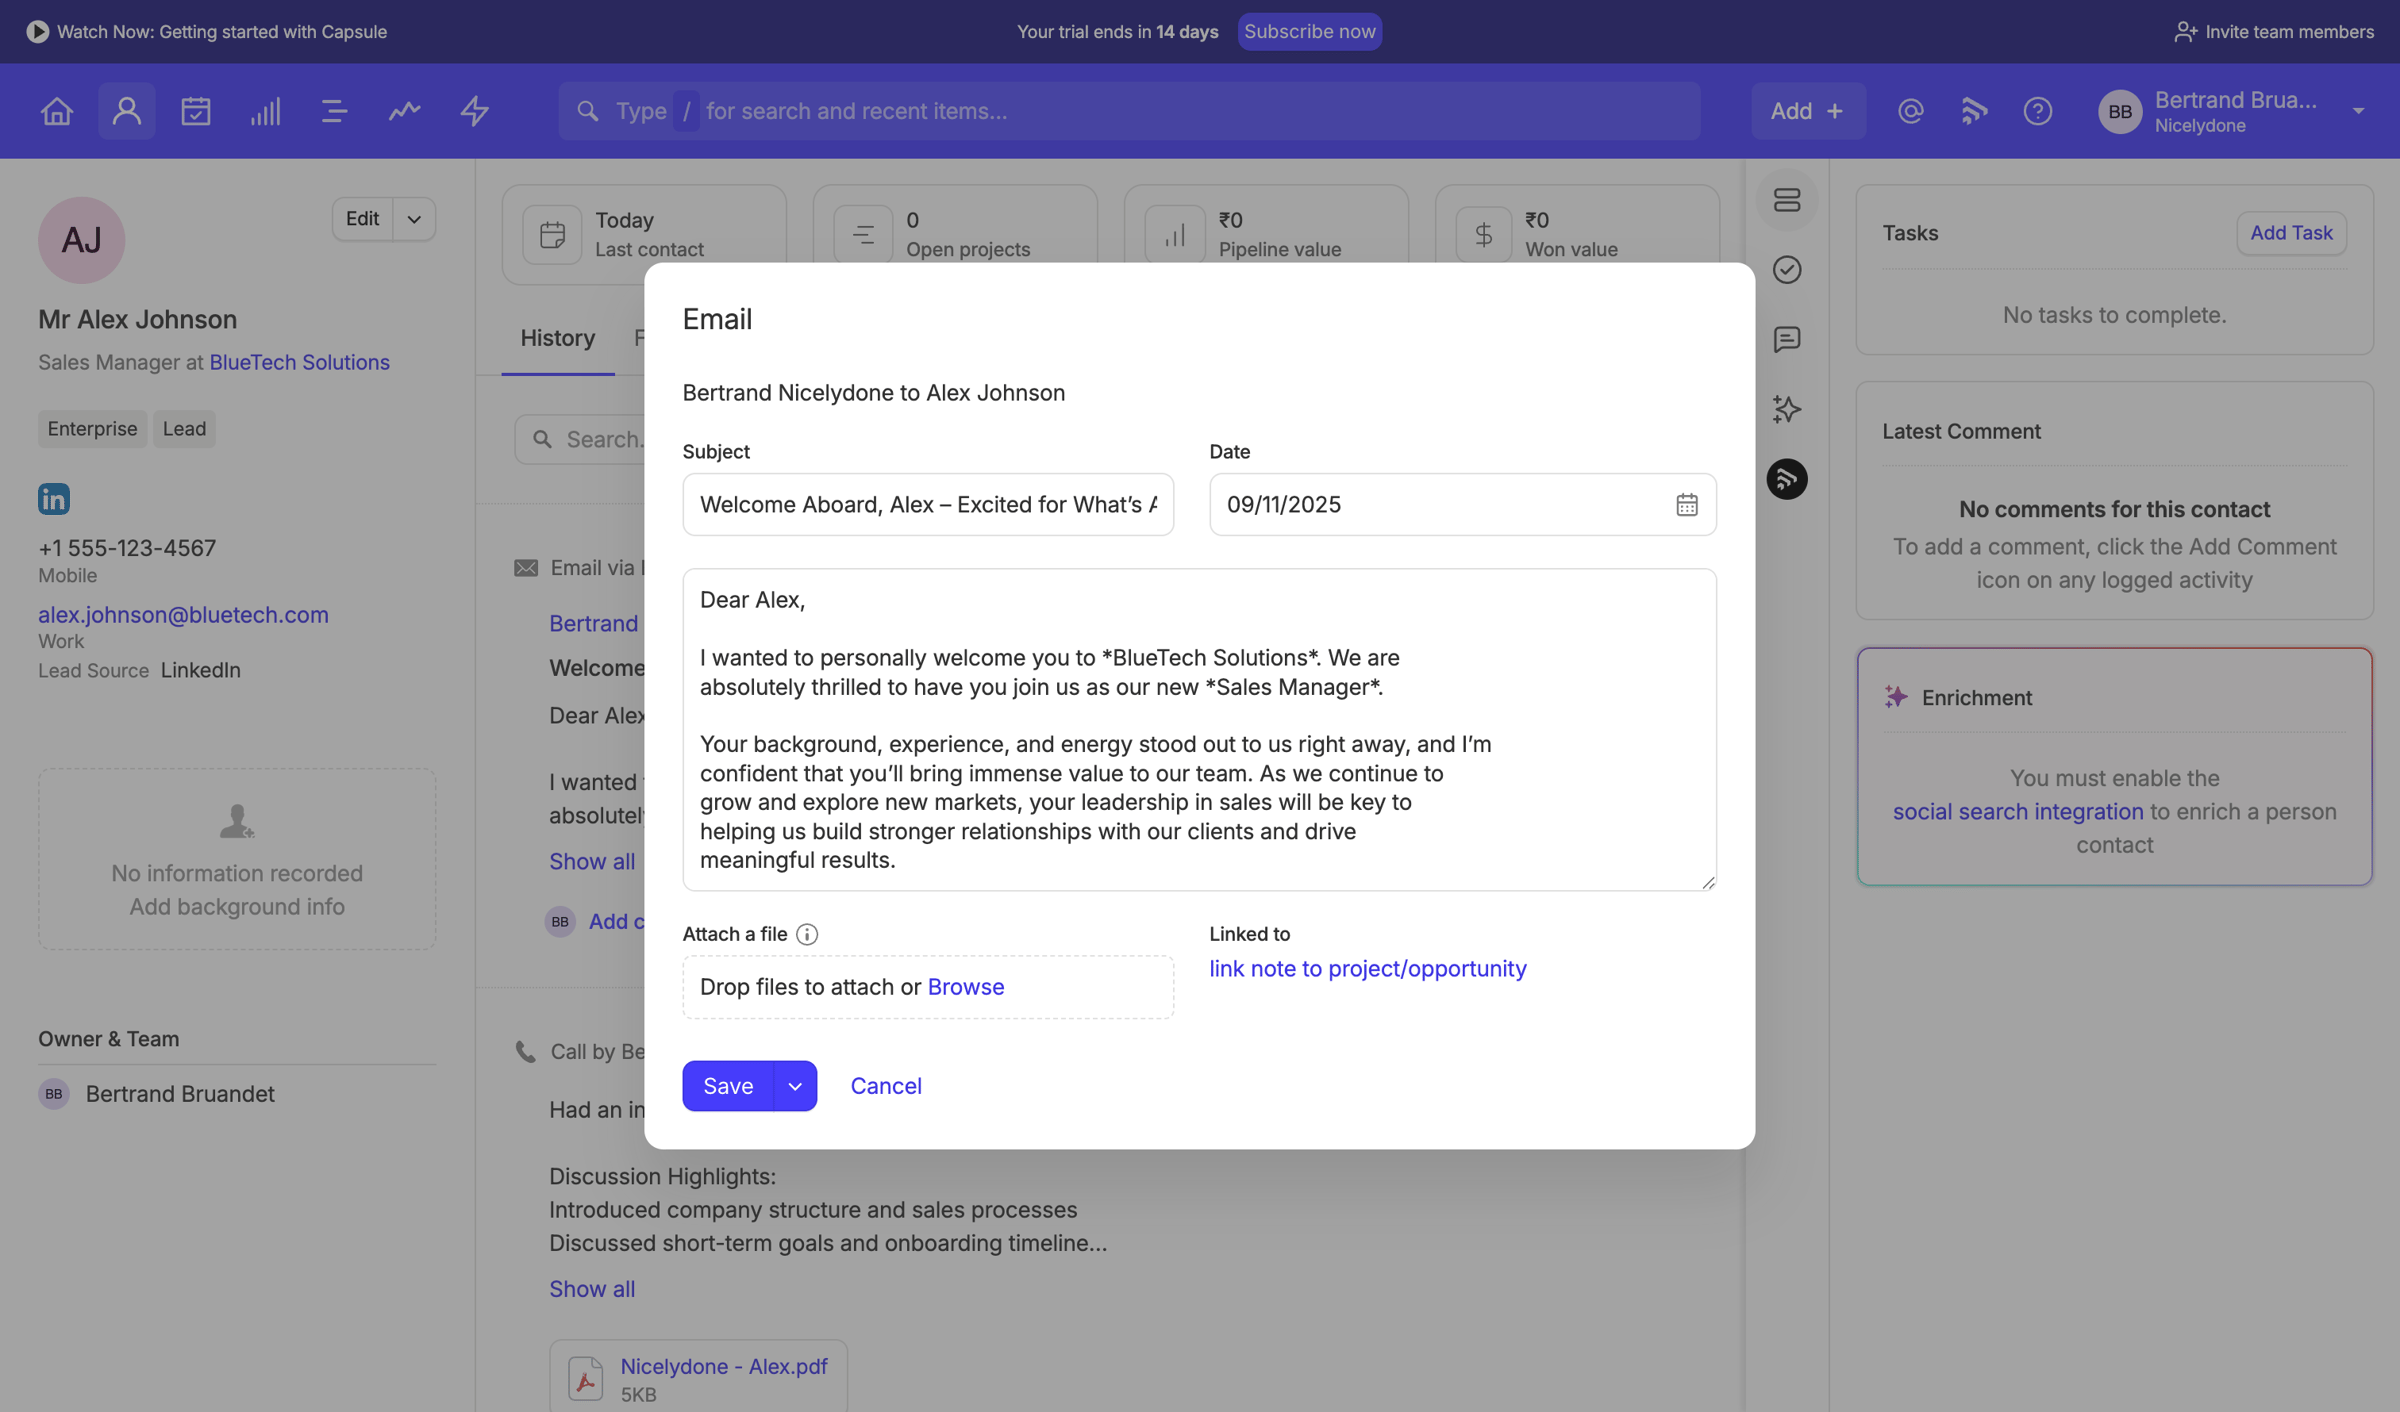Click in the Subject input field
Viewport: 2400px width, 1412px height.
coord(928,505)
